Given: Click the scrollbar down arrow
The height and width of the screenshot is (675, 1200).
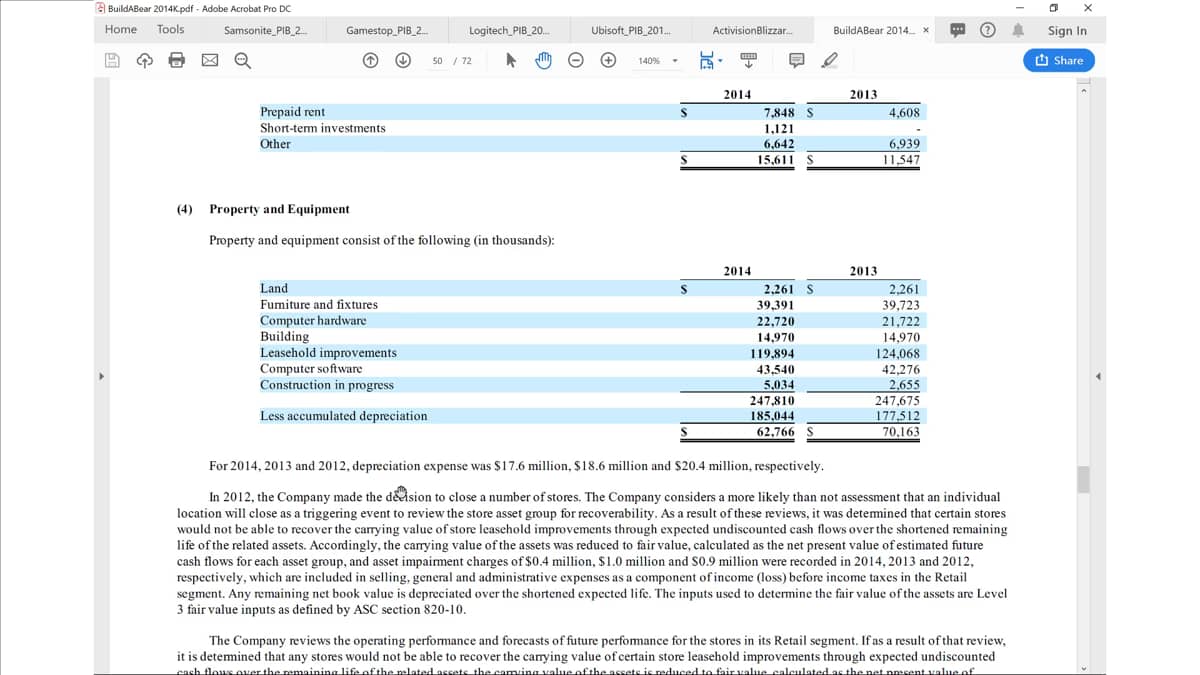Looking at the screenshot, I should click(x=1083, y=667).
